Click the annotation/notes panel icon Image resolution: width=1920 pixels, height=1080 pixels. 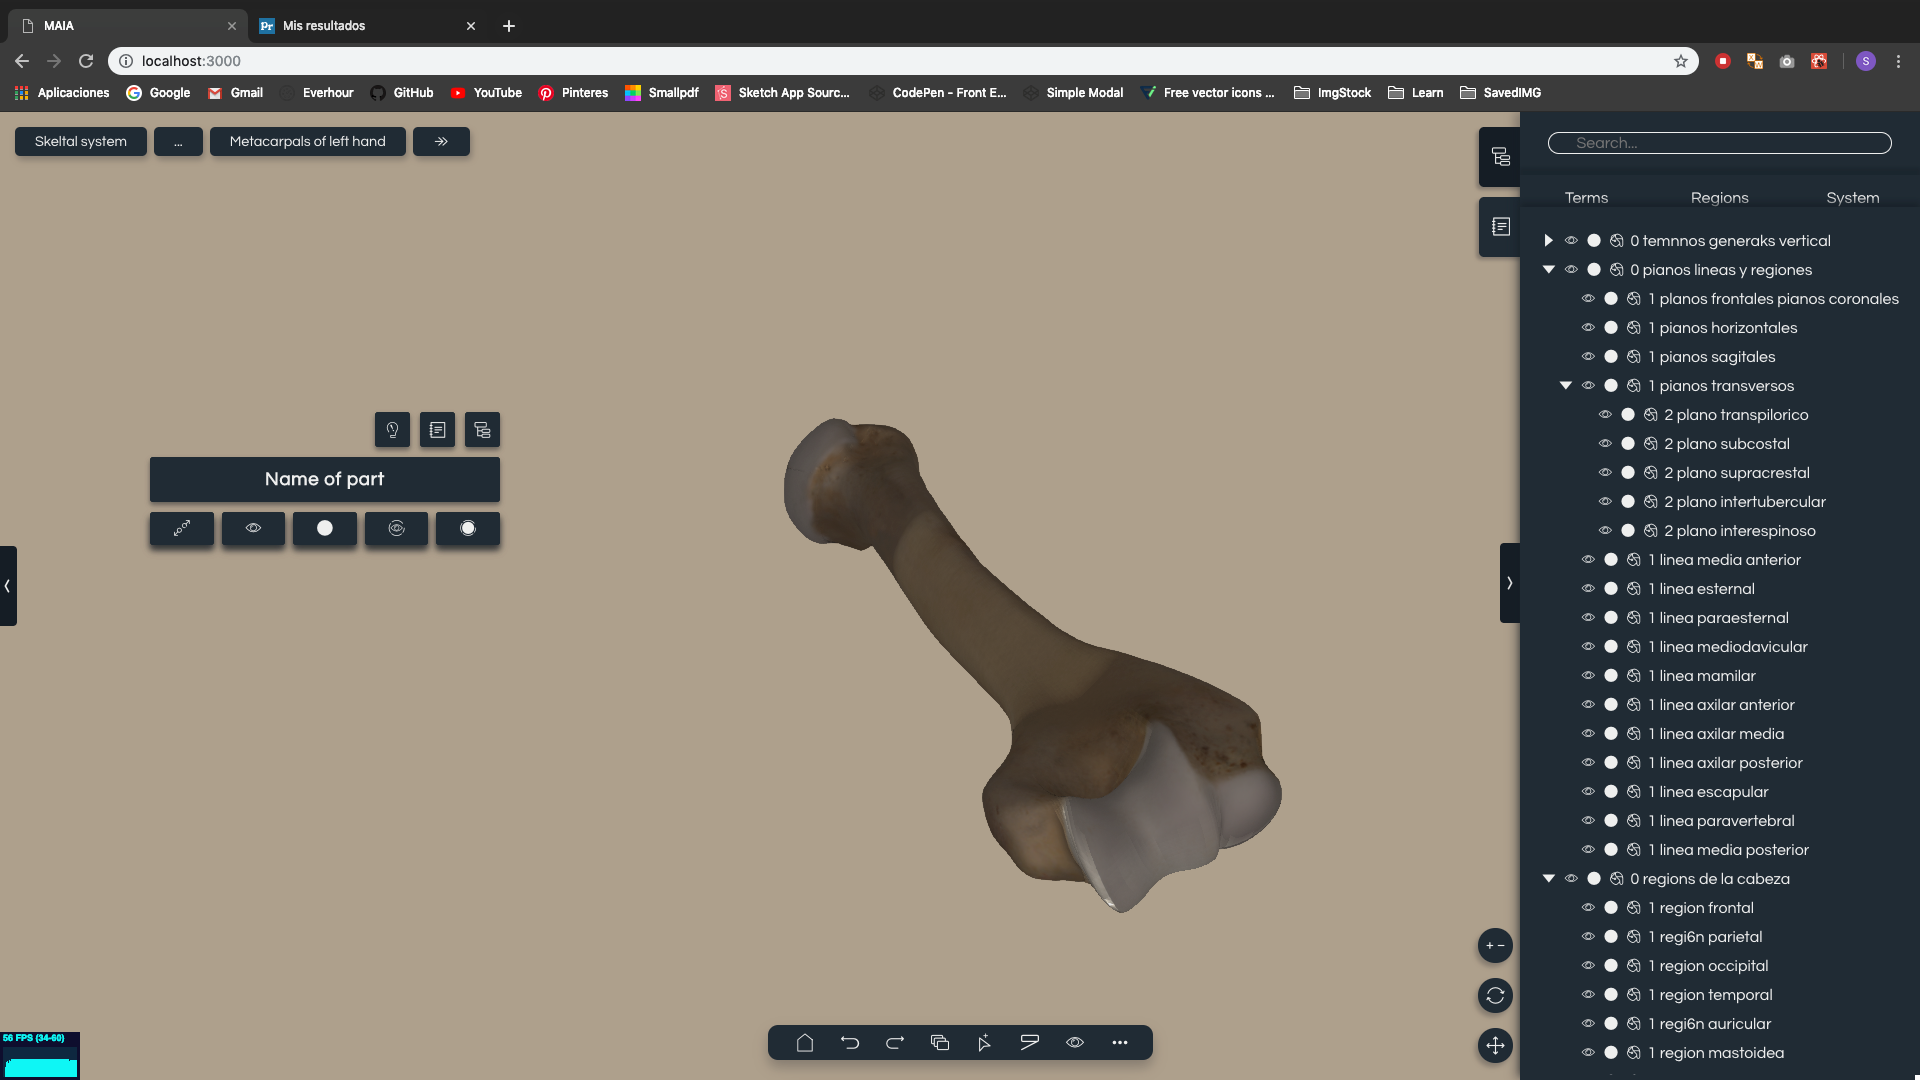tap(1501, 225)
